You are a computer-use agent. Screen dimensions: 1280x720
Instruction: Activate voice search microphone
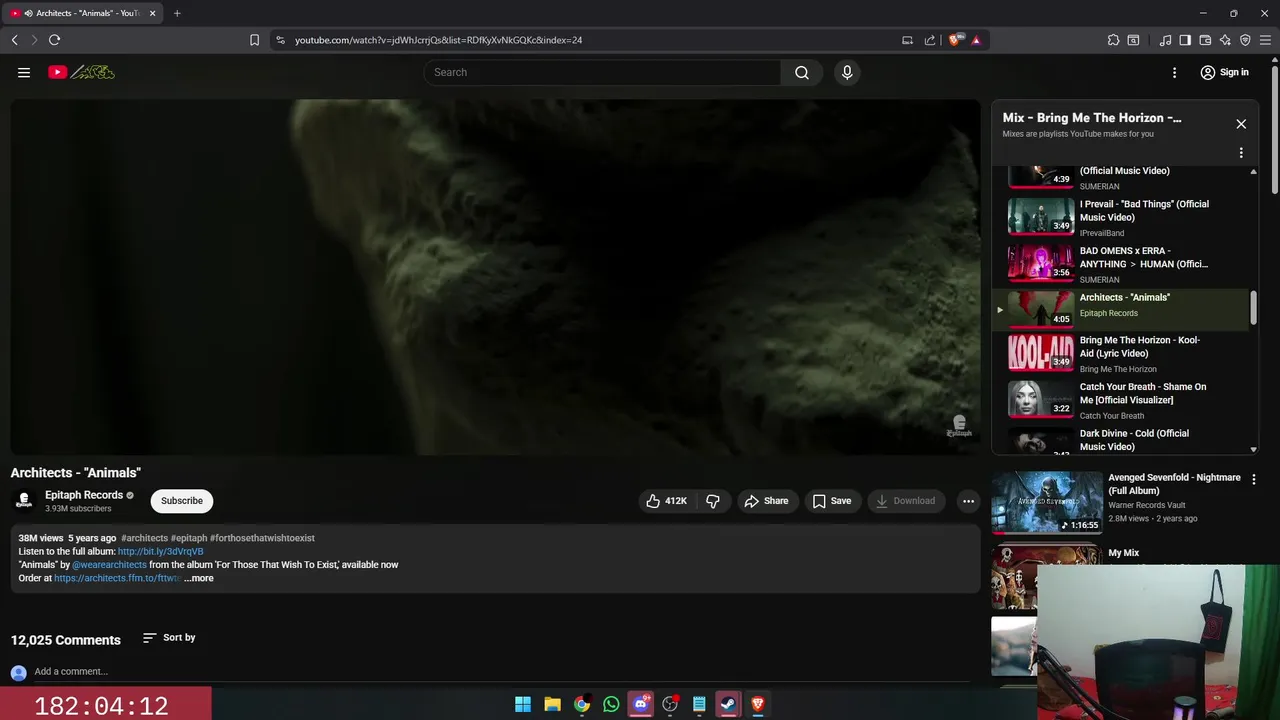click(847, 72)
